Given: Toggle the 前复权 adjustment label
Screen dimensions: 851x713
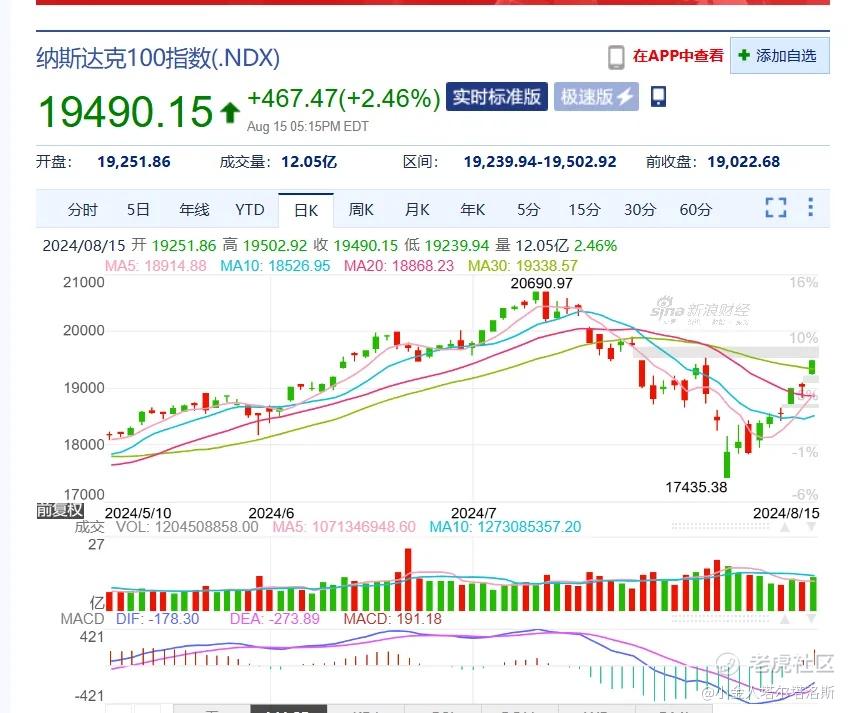Looking at the screenshot, I should coord(60,510).
